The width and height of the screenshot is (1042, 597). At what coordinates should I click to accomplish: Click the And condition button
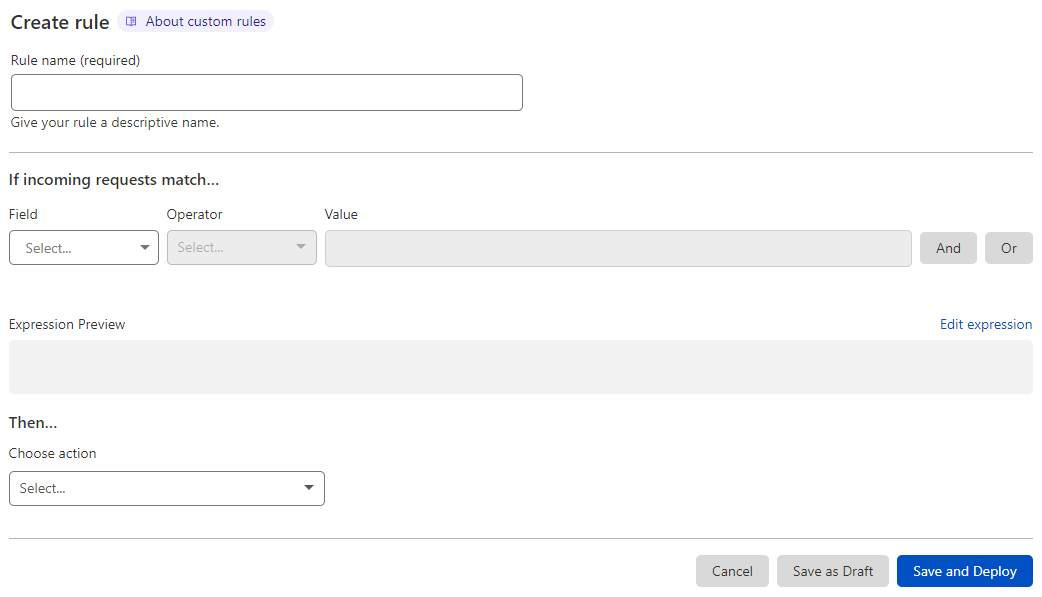tap(948, 247)
